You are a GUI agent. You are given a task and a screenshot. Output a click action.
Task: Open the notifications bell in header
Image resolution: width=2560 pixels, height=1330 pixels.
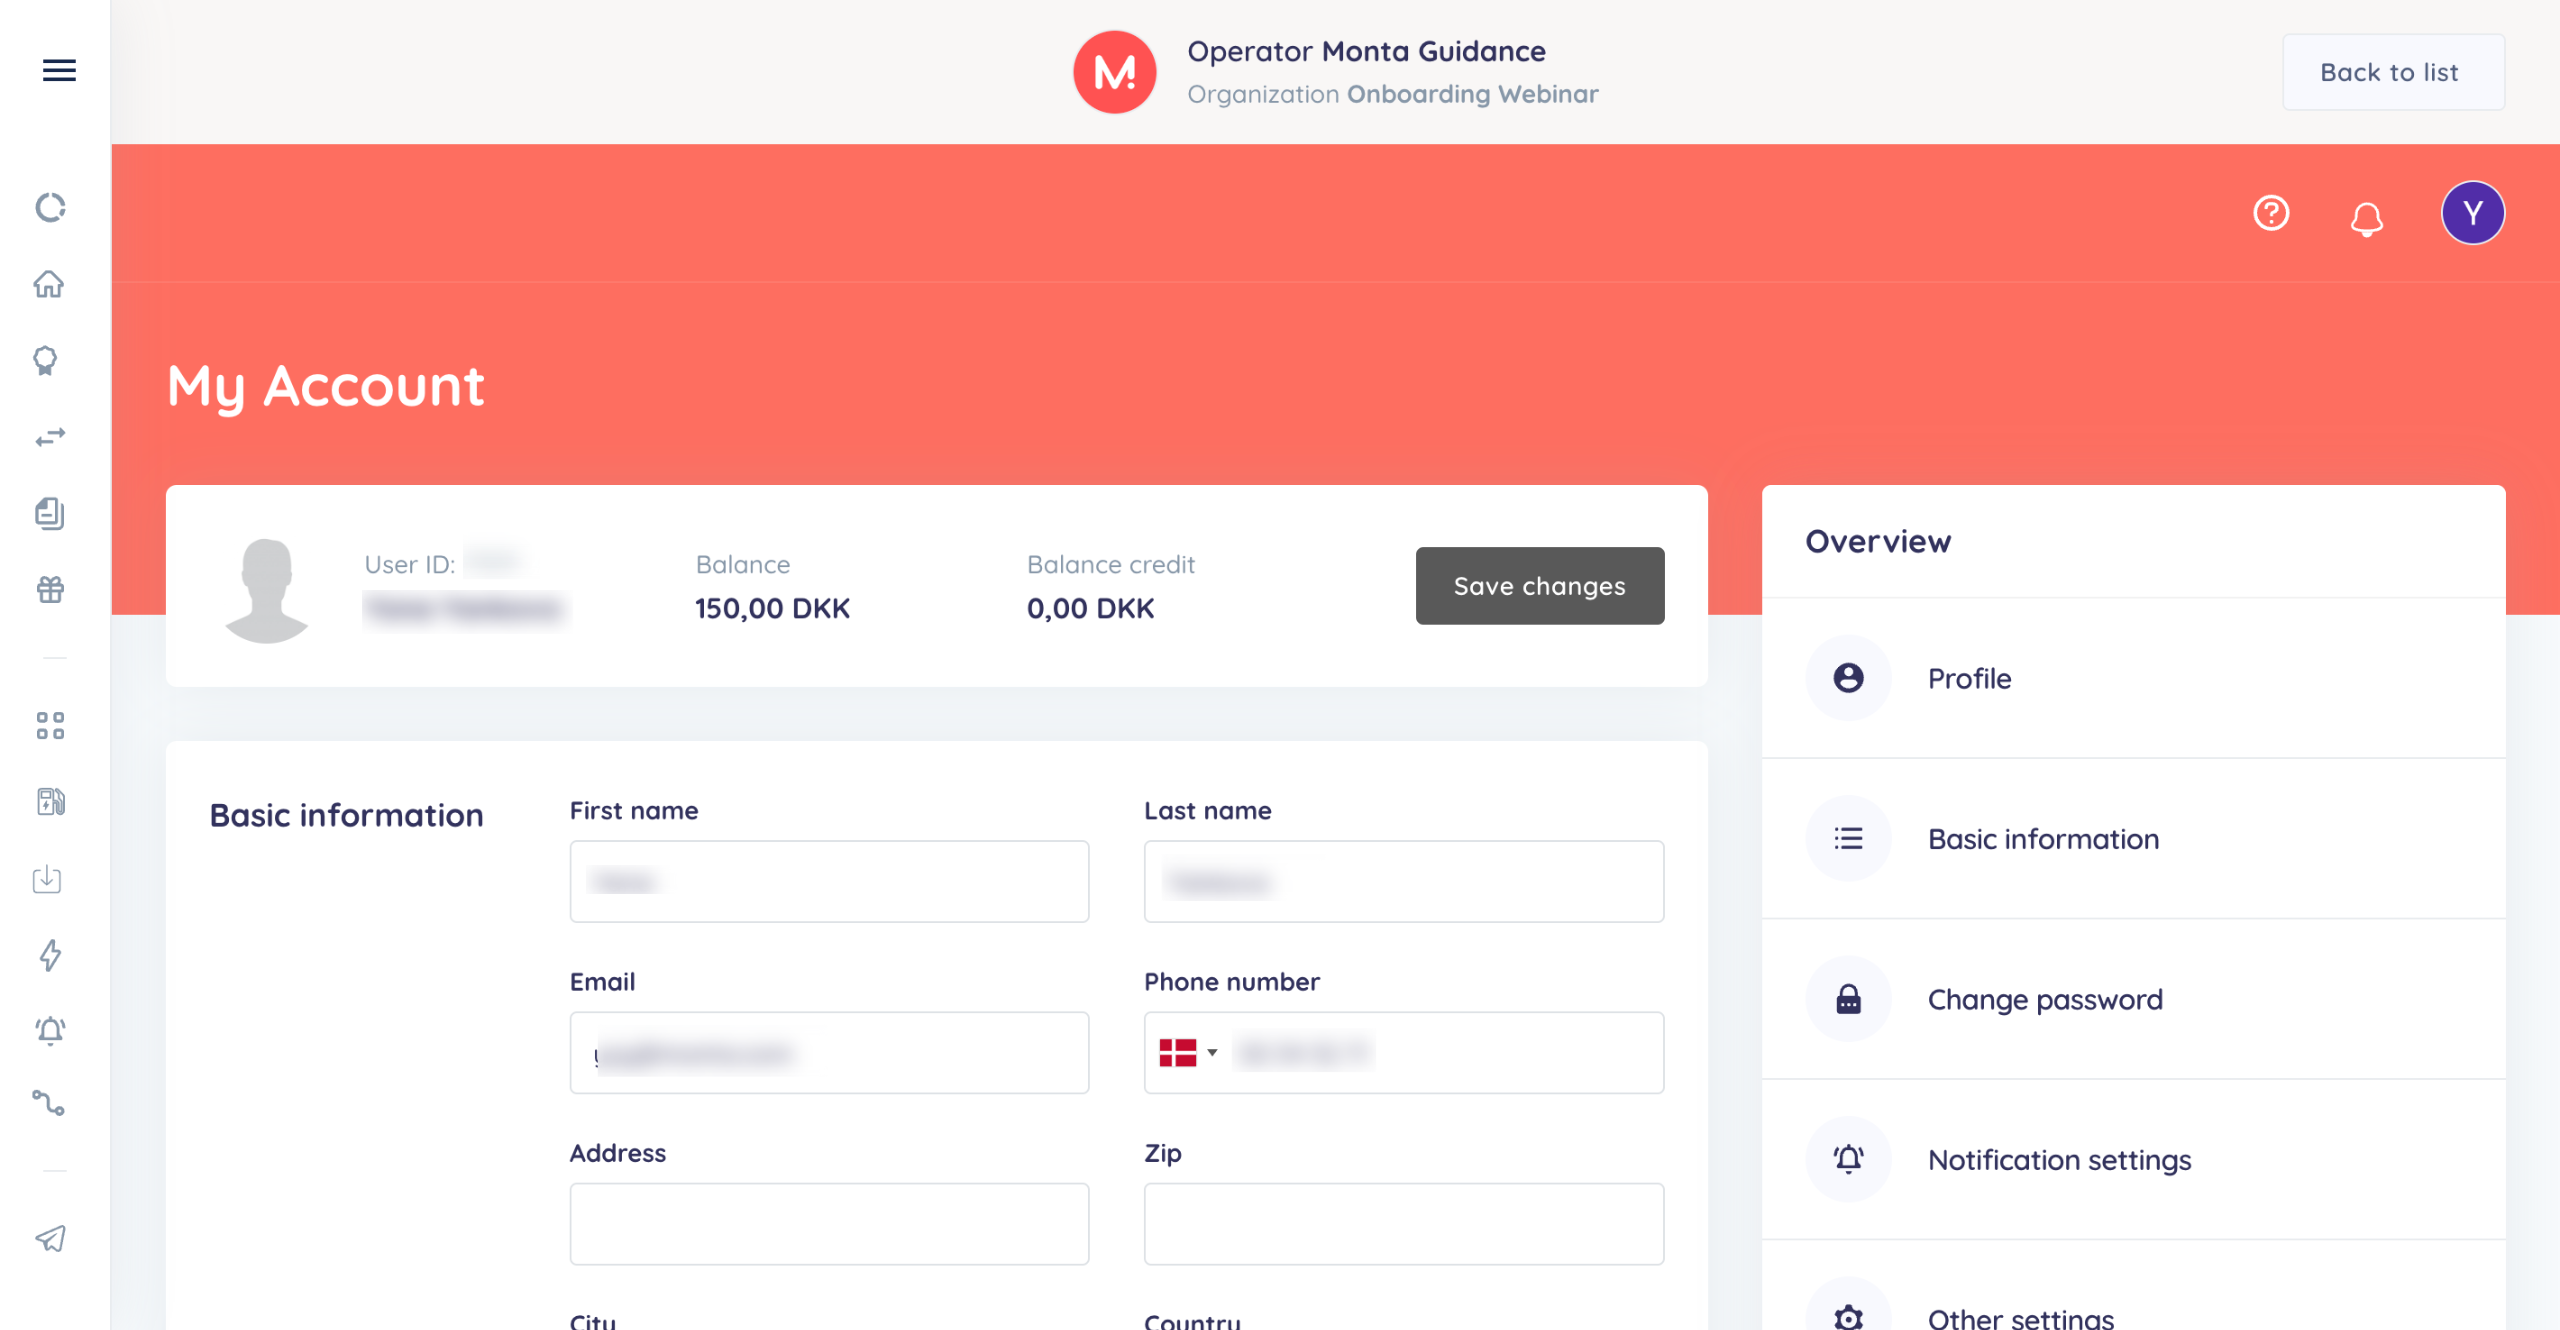click(2366, 218)
